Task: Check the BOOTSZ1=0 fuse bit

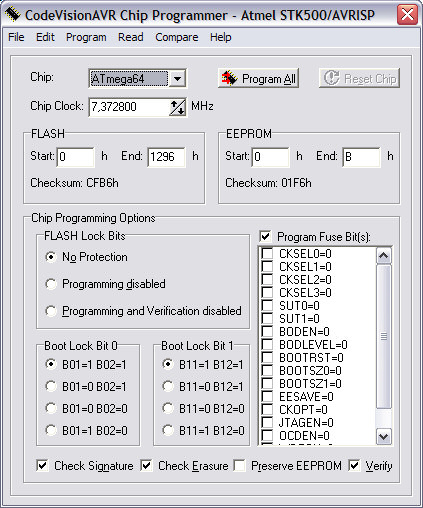Action: [267, 384]
